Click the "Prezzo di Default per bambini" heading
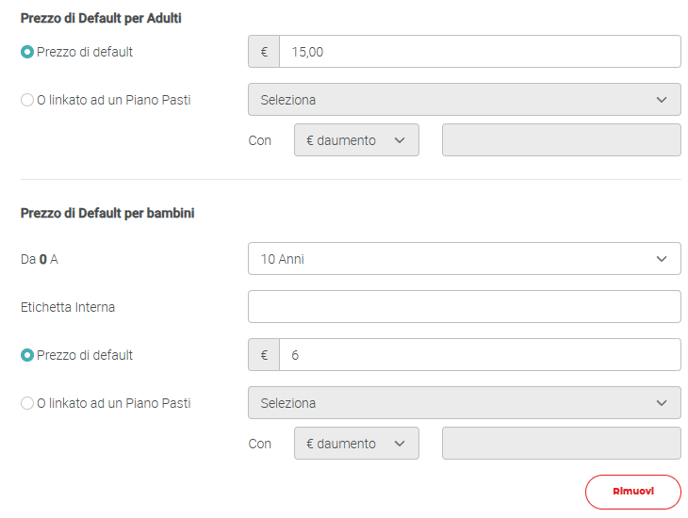This screenshot has width=688, height=518. (x=107, y=214)
